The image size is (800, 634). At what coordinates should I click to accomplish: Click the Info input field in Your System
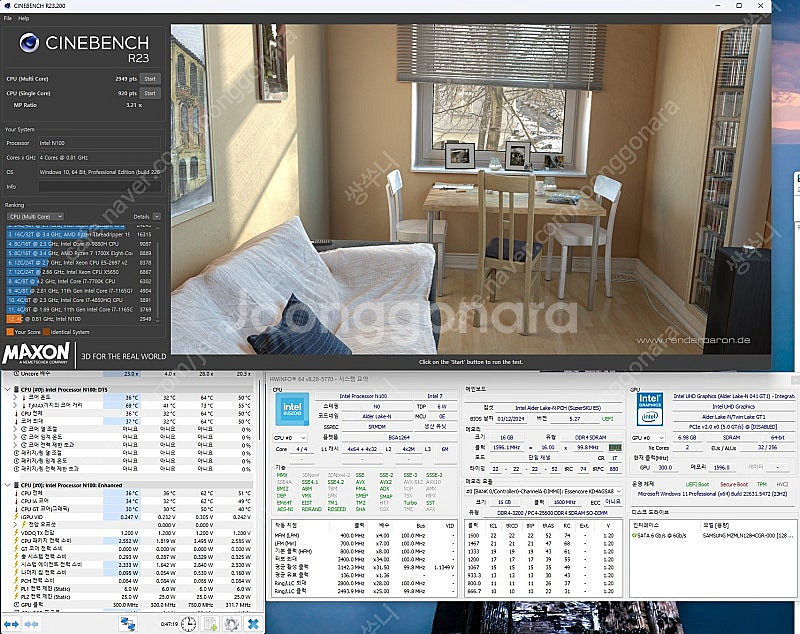click(x=99, y=187)
